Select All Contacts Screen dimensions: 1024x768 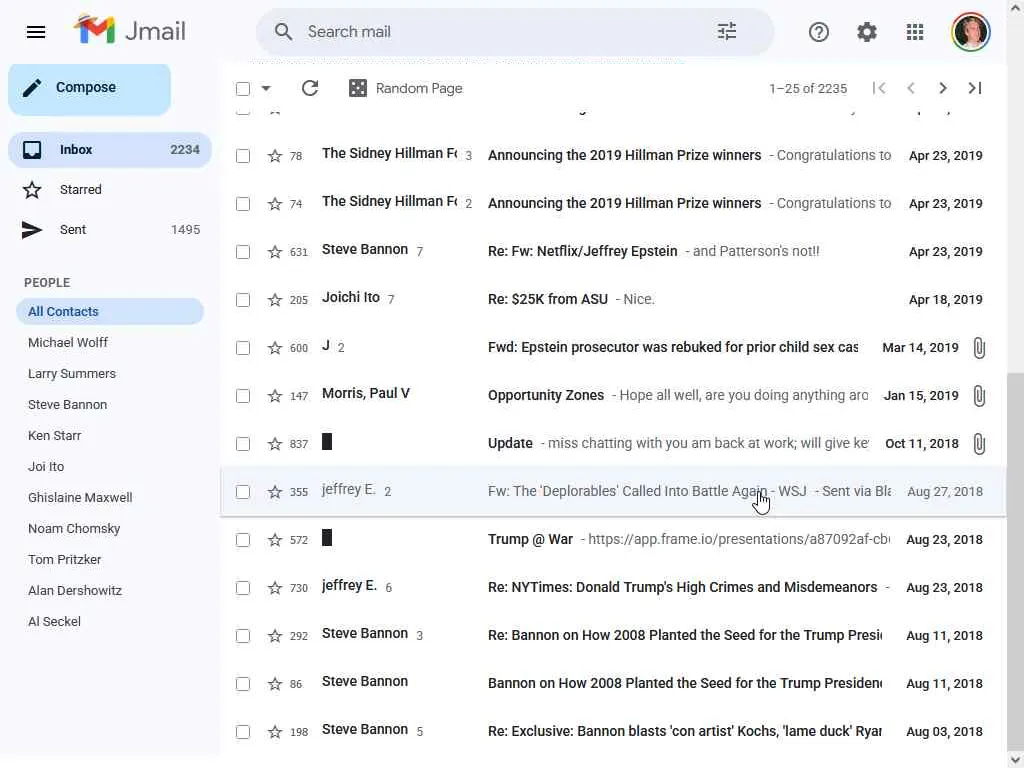pyautogui.click(x=110, y=312)
